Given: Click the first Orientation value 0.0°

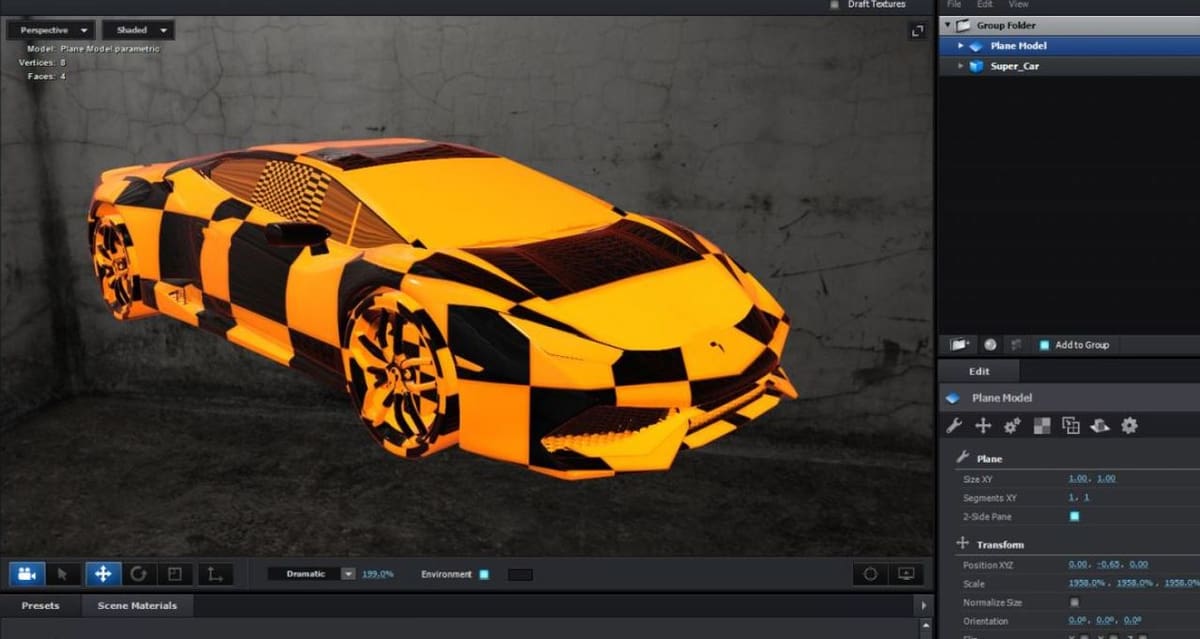Looking at the screenshot, I should 1077,621.
